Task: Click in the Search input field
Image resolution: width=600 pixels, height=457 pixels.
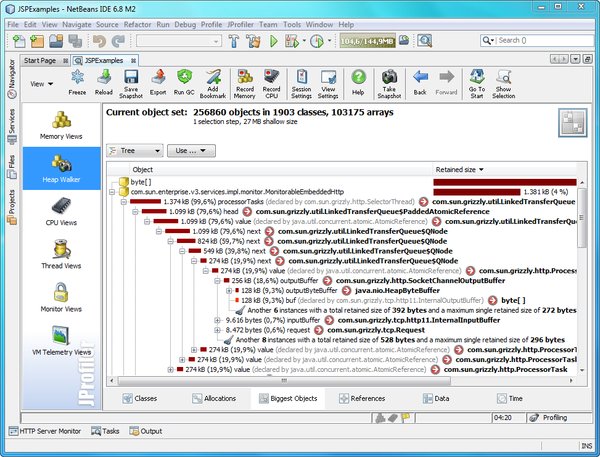Action: tap(545, 40)
